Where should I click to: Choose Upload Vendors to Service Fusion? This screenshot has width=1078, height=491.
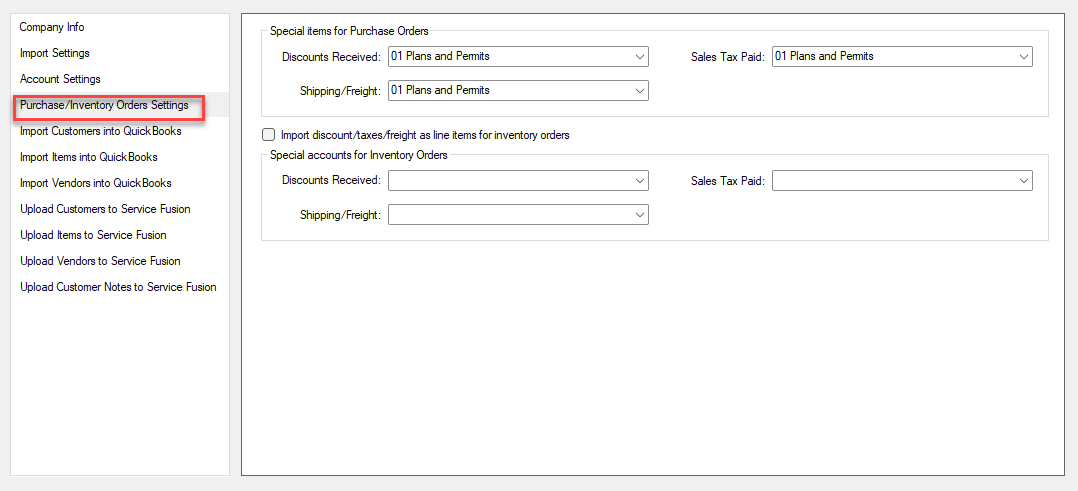100,261
